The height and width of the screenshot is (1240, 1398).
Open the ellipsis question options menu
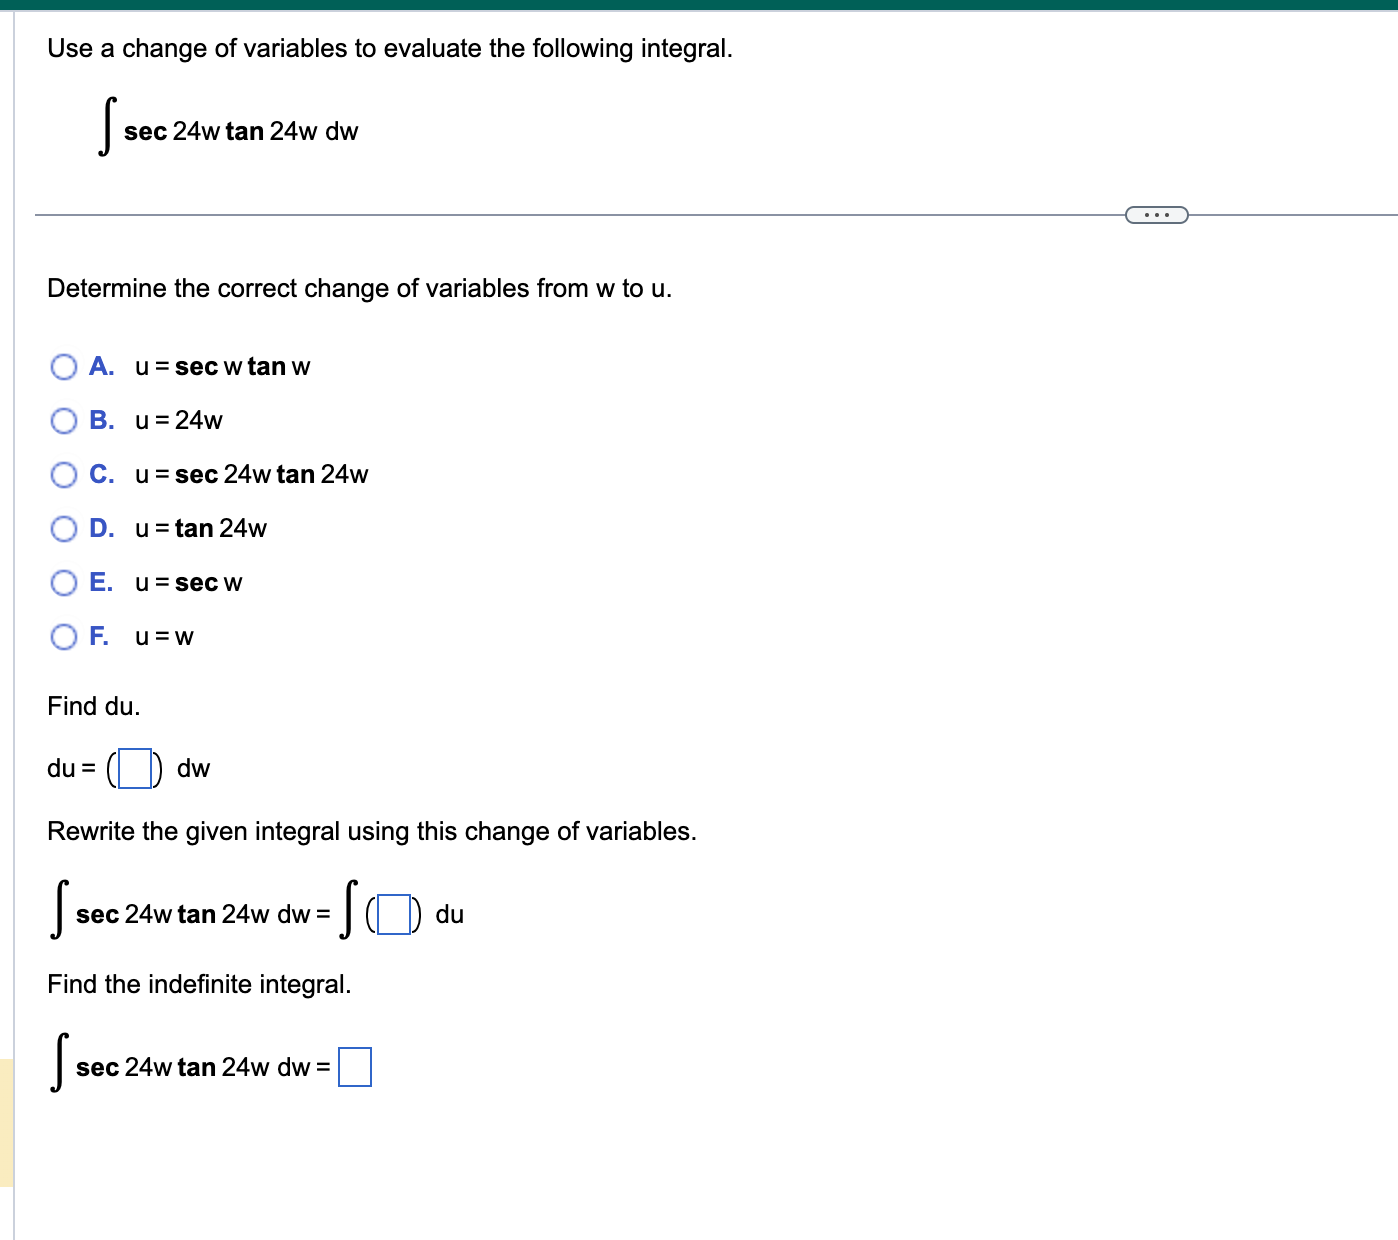point(1157,213)
